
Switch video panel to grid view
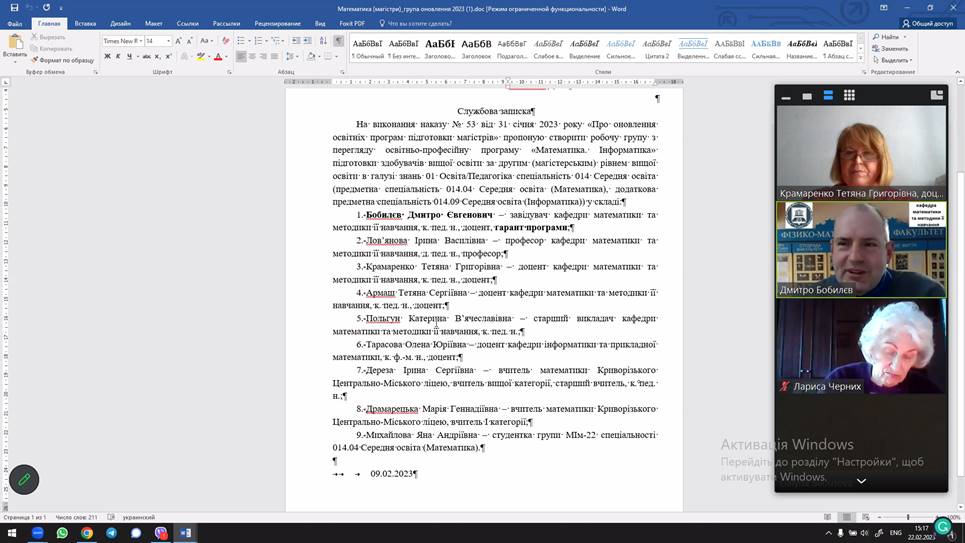pos(849,95)
